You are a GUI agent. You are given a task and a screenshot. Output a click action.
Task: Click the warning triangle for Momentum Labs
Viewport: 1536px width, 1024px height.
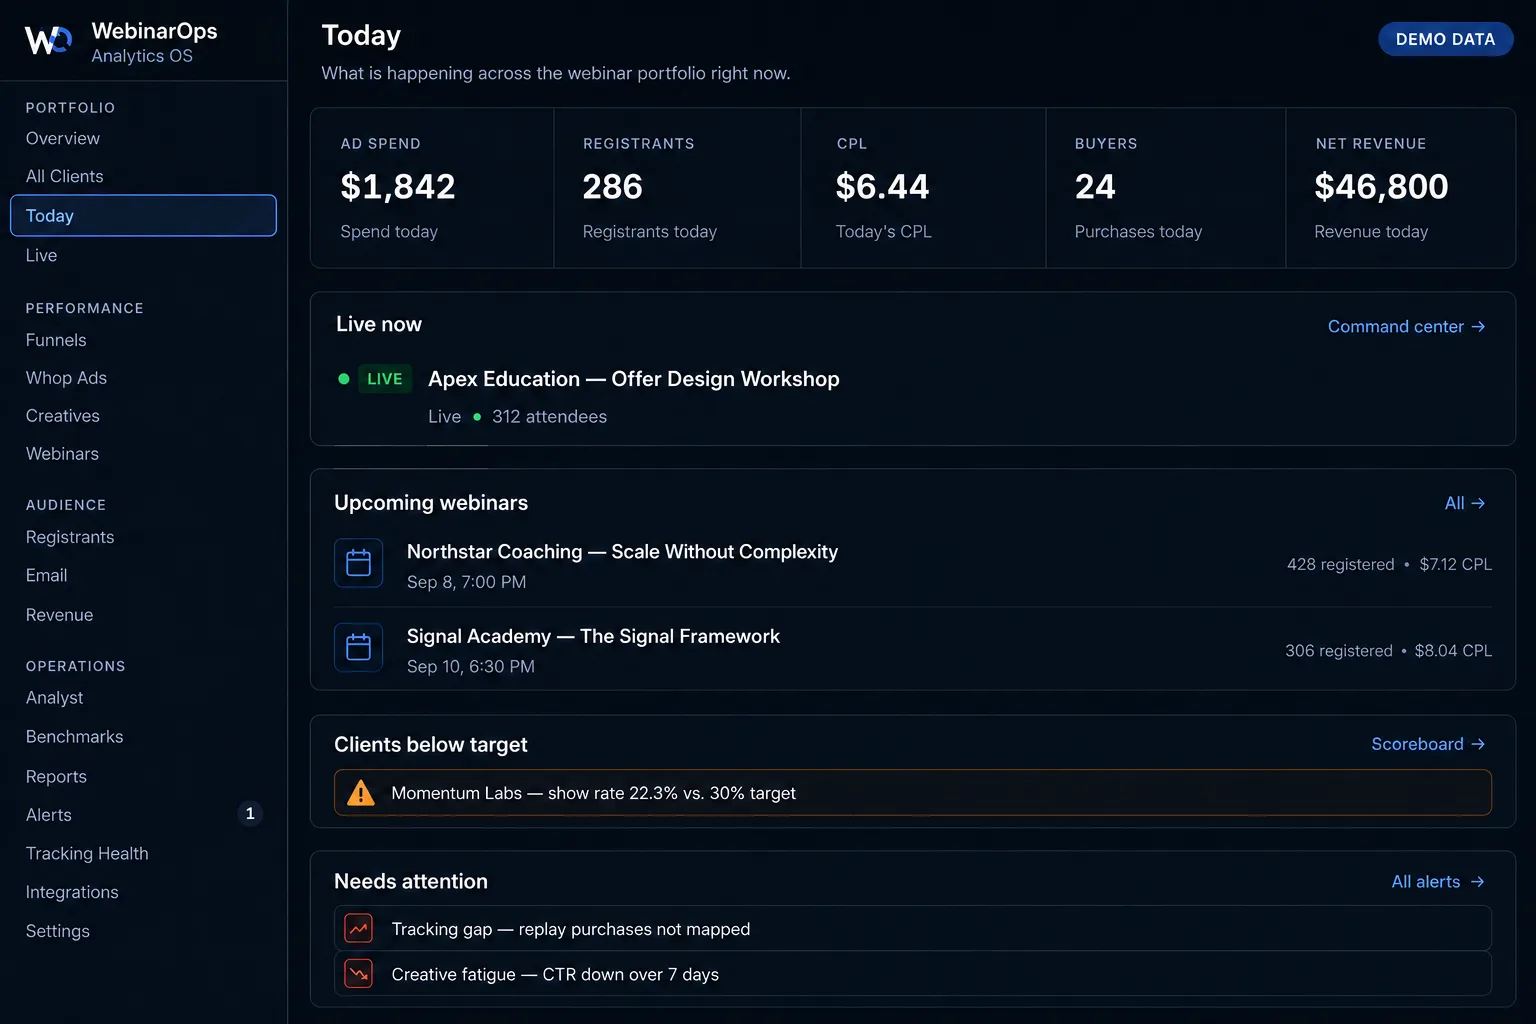click(x=360, y=793)
